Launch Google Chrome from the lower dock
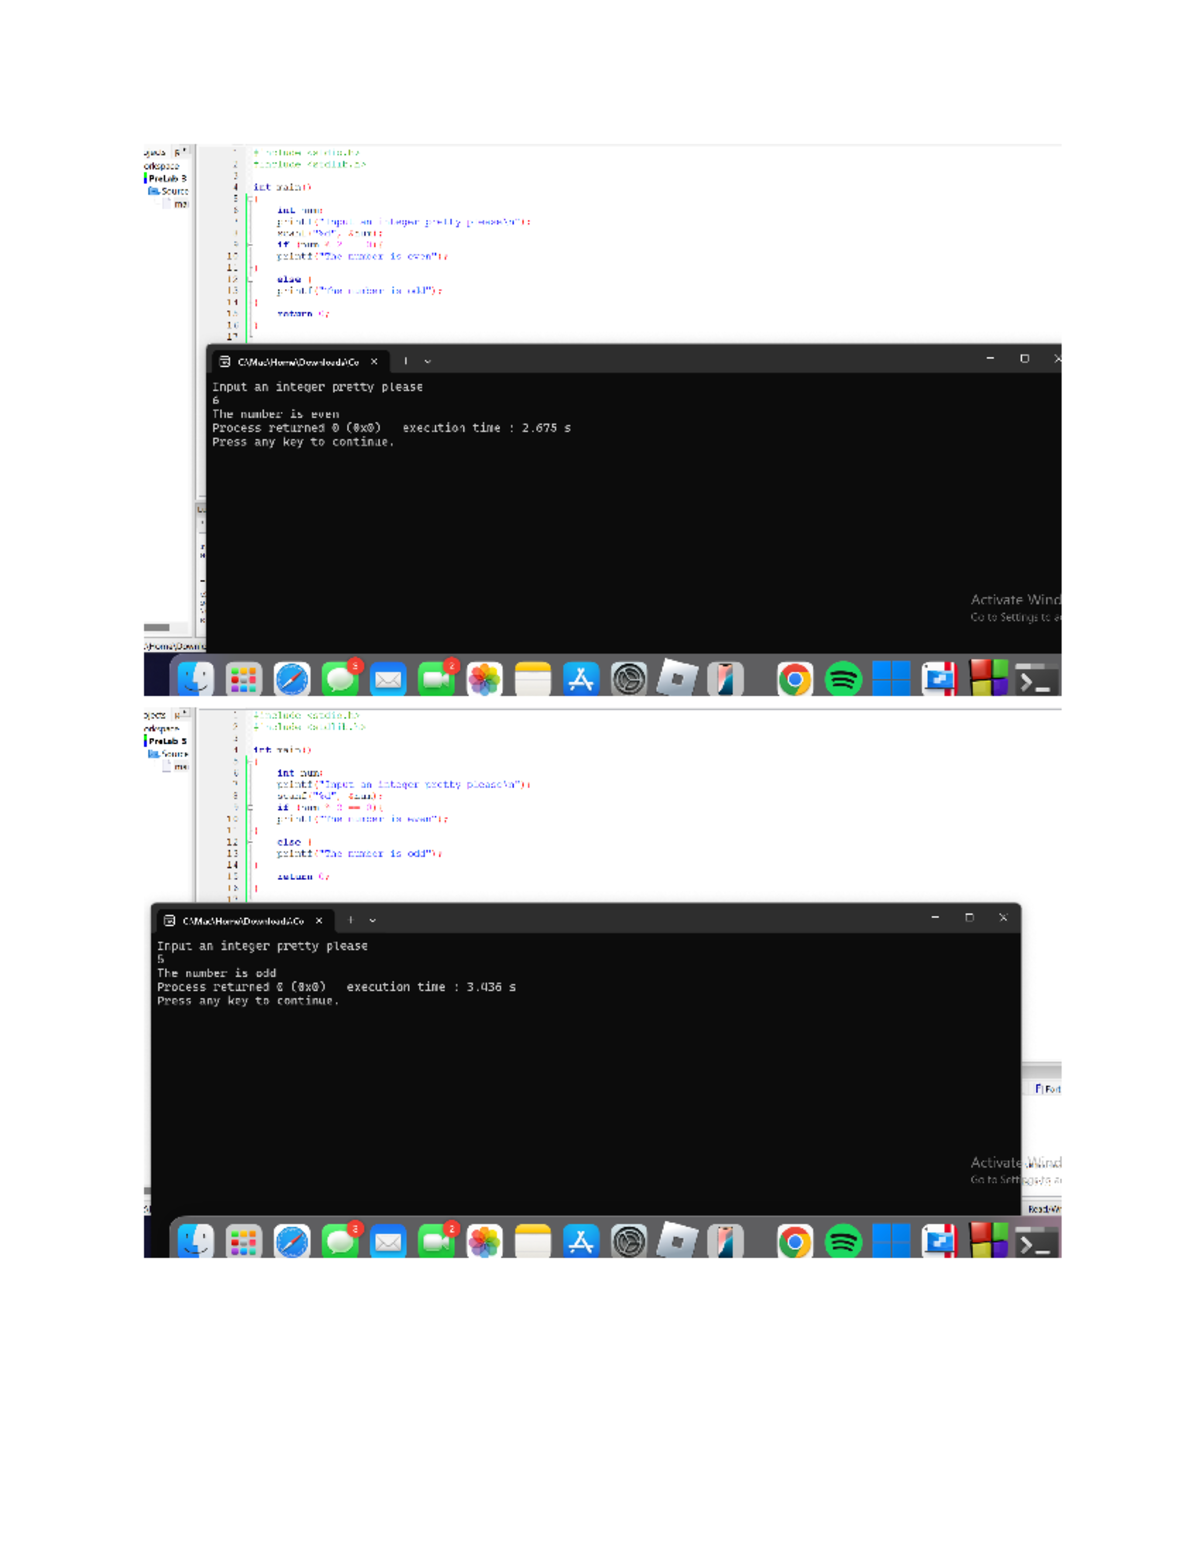 (x=795, y=1242)
